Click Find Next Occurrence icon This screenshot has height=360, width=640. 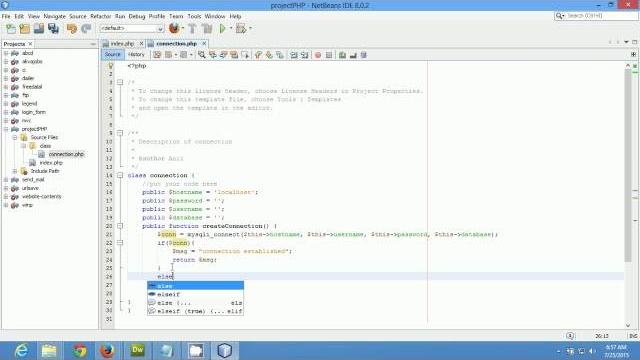[x=223, y=55]
